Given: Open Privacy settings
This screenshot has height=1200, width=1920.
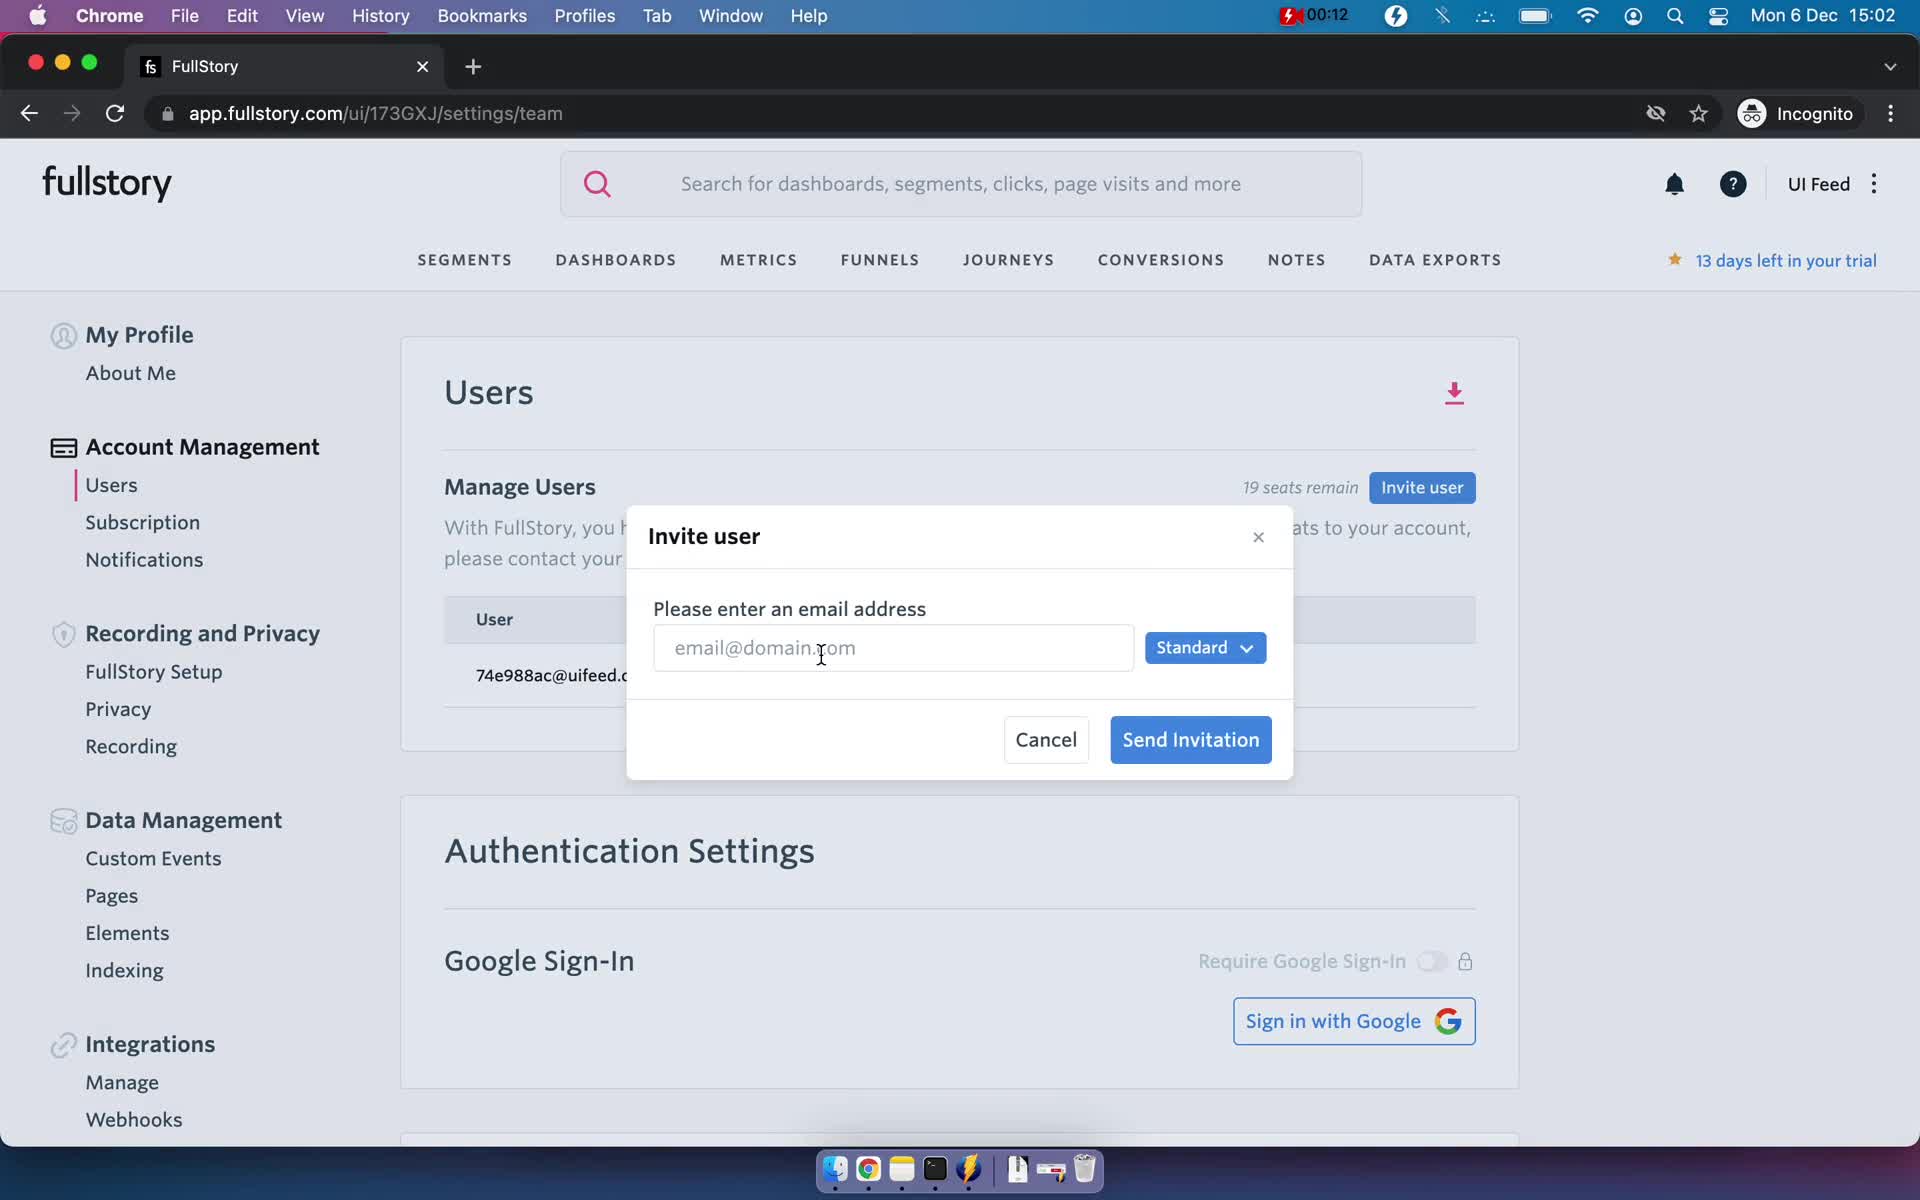Looking at the screenshot, I should (x=118, y=709).
